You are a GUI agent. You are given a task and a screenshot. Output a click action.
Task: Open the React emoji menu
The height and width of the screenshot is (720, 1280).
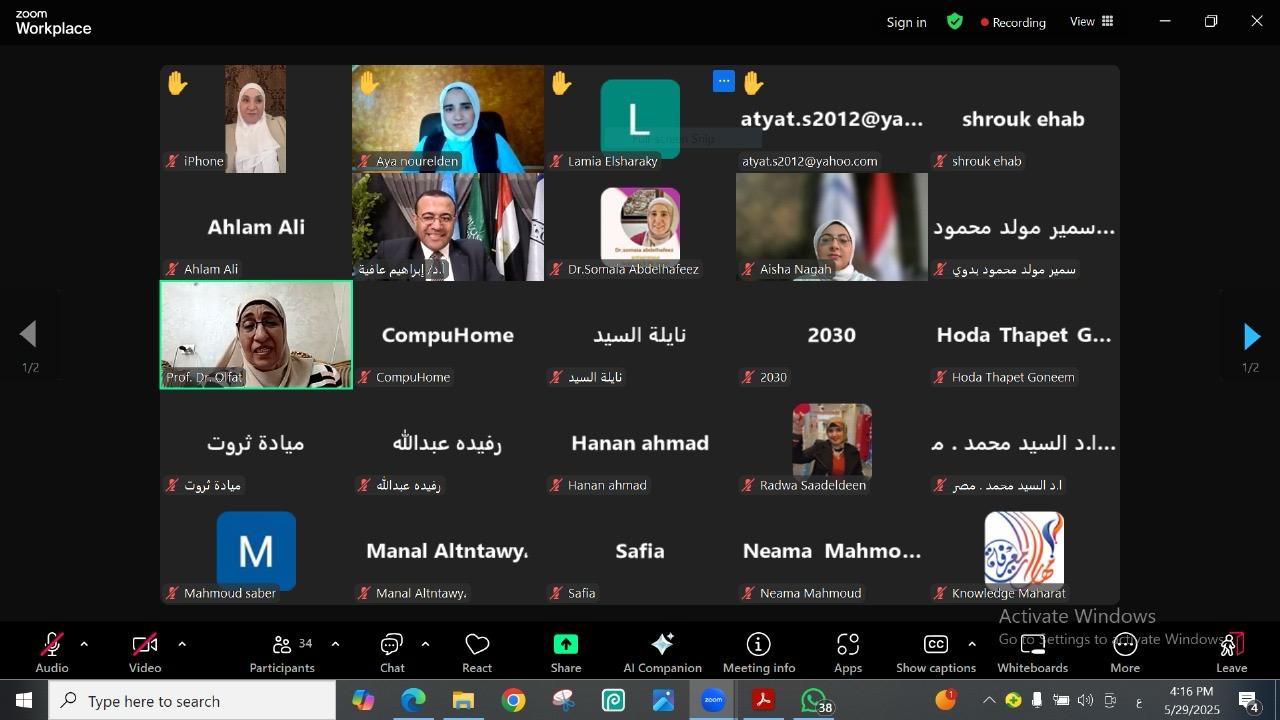477,653
